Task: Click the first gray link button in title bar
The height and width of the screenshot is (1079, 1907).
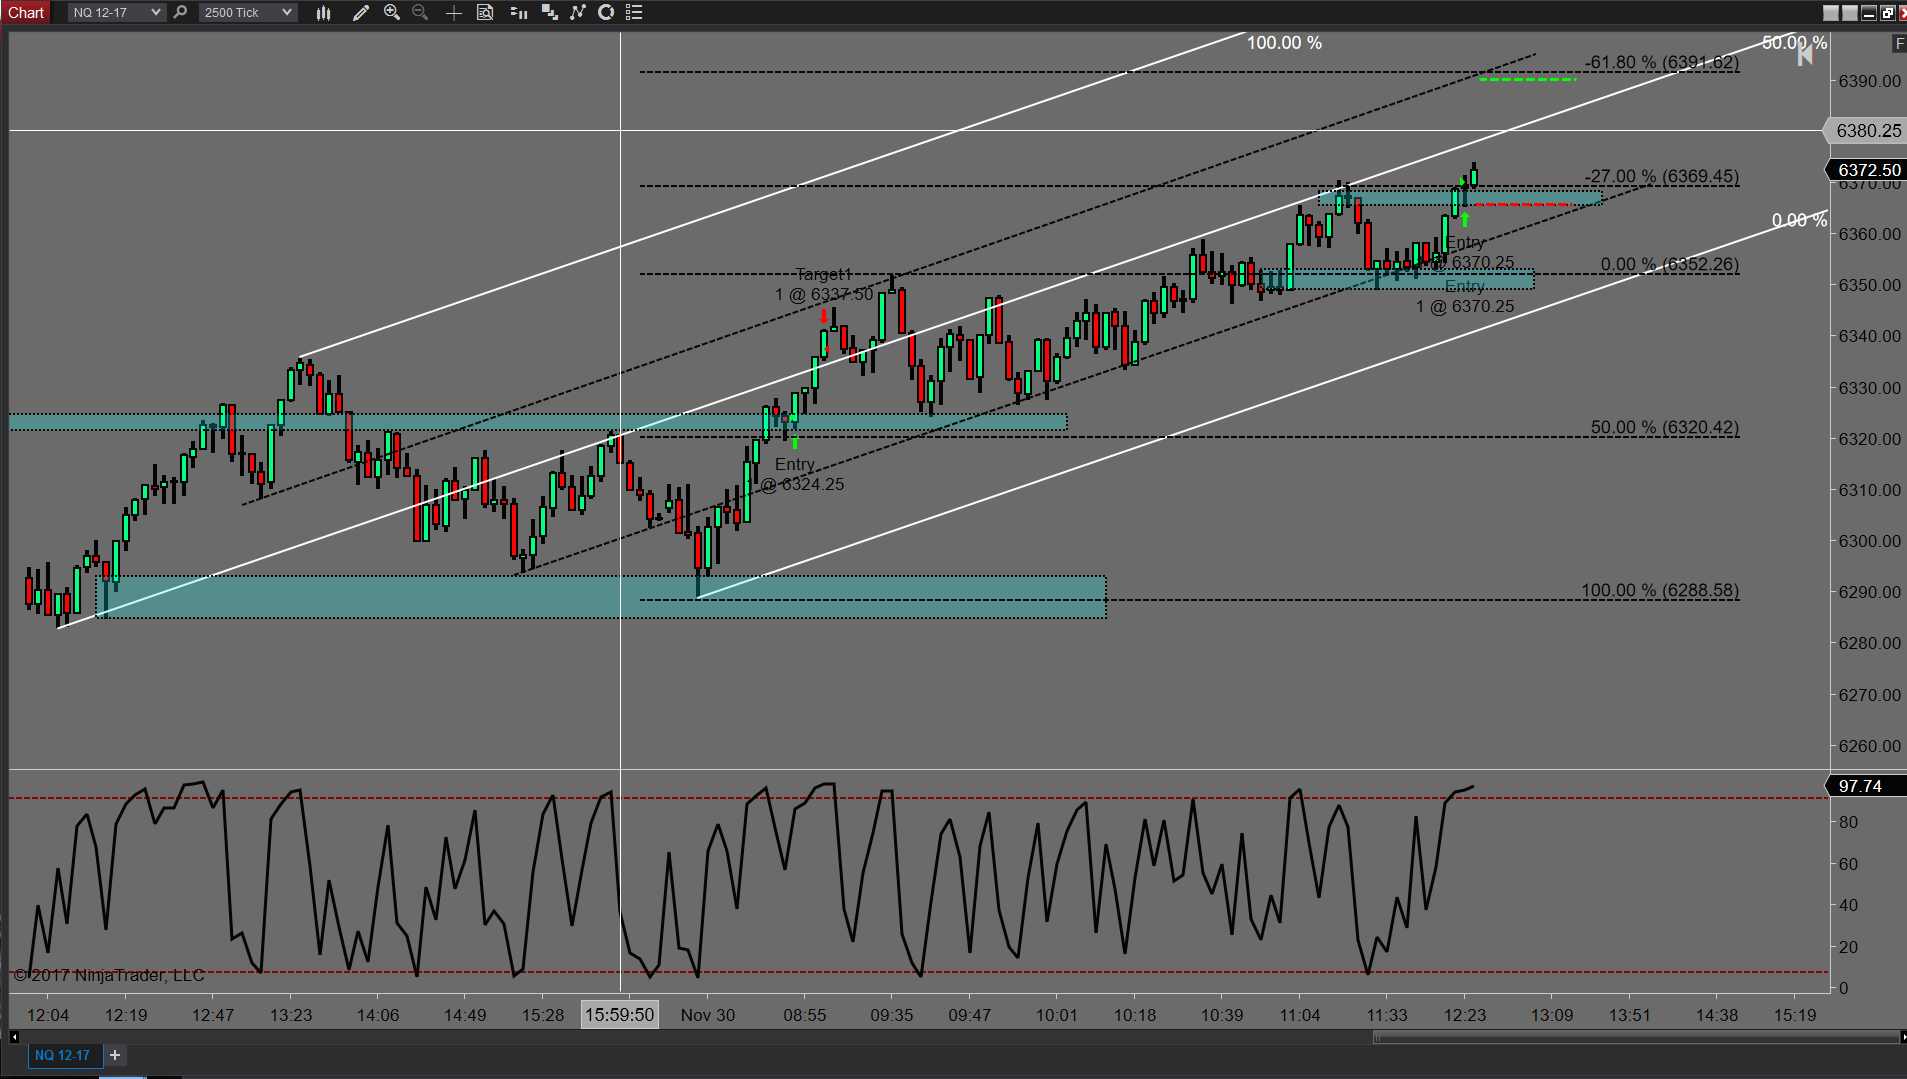Action: (x=1831, y=13)
